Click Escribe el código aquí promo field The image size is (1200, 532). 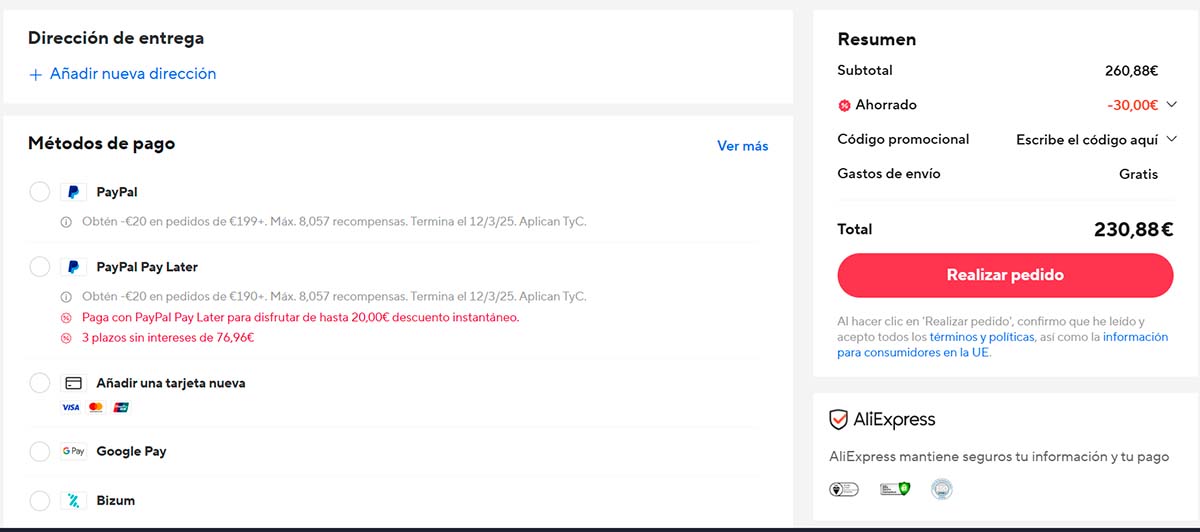coord(1086,140)
